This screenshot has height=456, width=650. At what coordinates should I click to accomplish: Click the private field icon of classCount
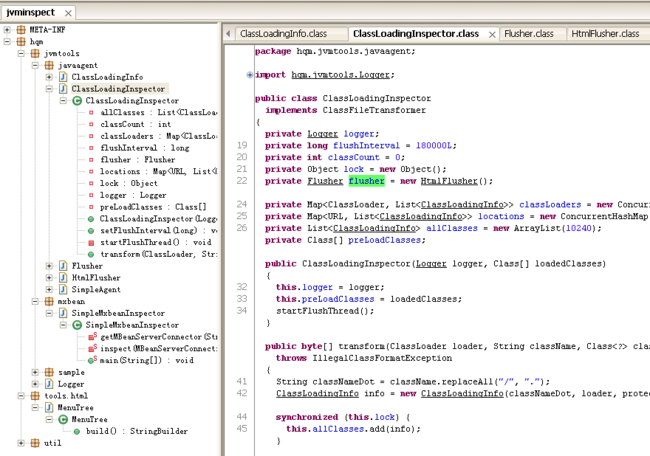pyautogui.click(x=91, y=124)
